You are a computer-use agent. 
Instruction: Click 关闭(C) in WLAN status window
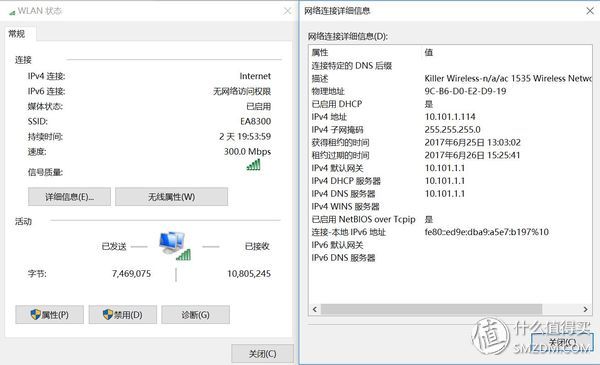pyautogui.click(x=262, y=354)
